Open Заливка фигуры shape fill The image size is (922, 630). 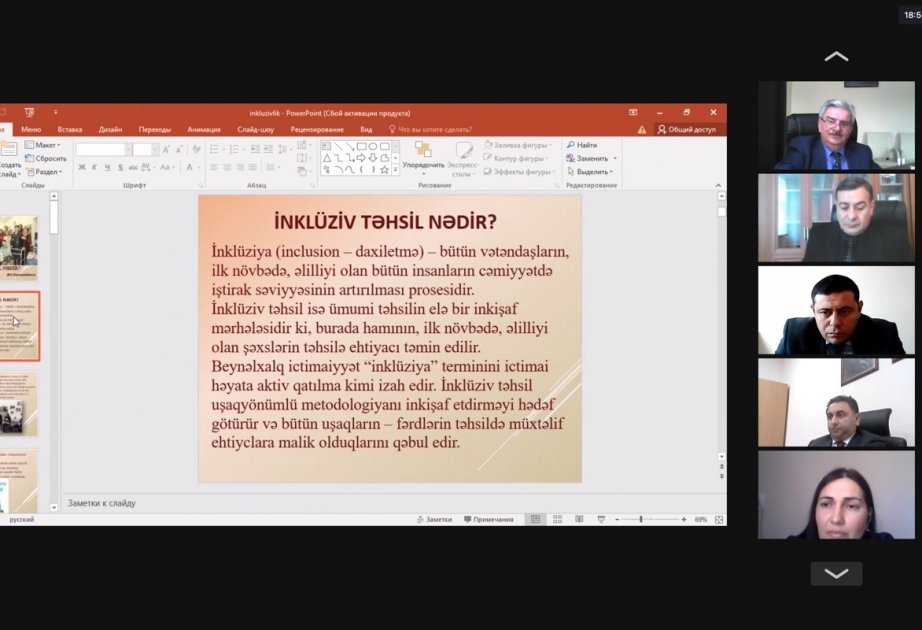point(517,145)
